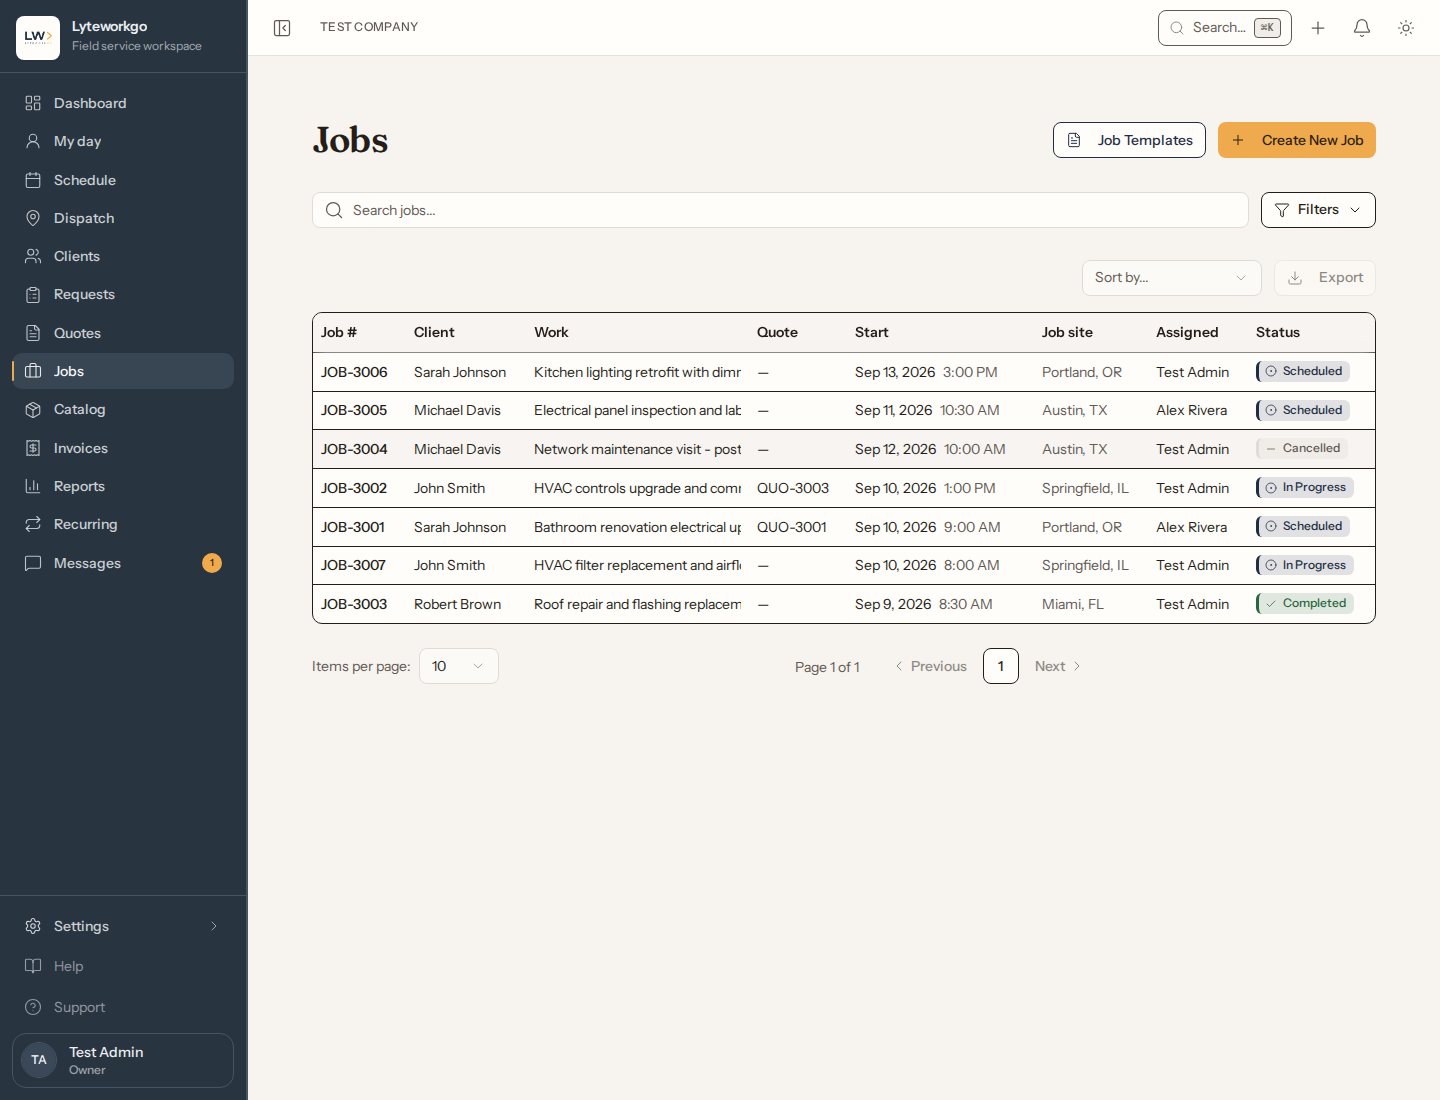The height and width of the screenshot is (1100, 1440).
Task: Open Quotes section
Action: pos(123,333)
